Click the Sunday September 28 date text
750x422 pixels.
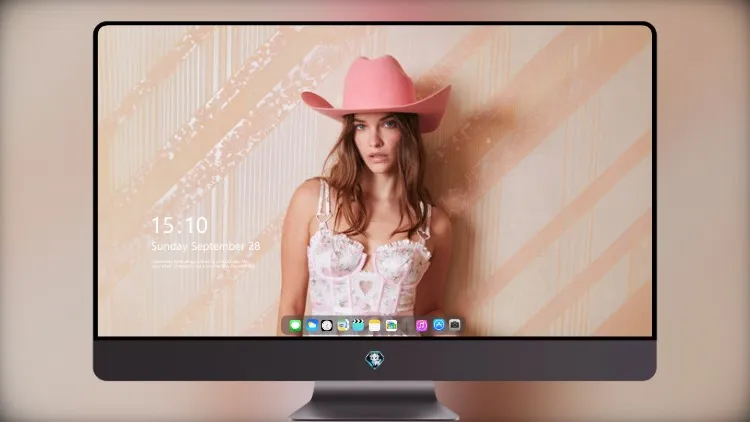[206, 246]
